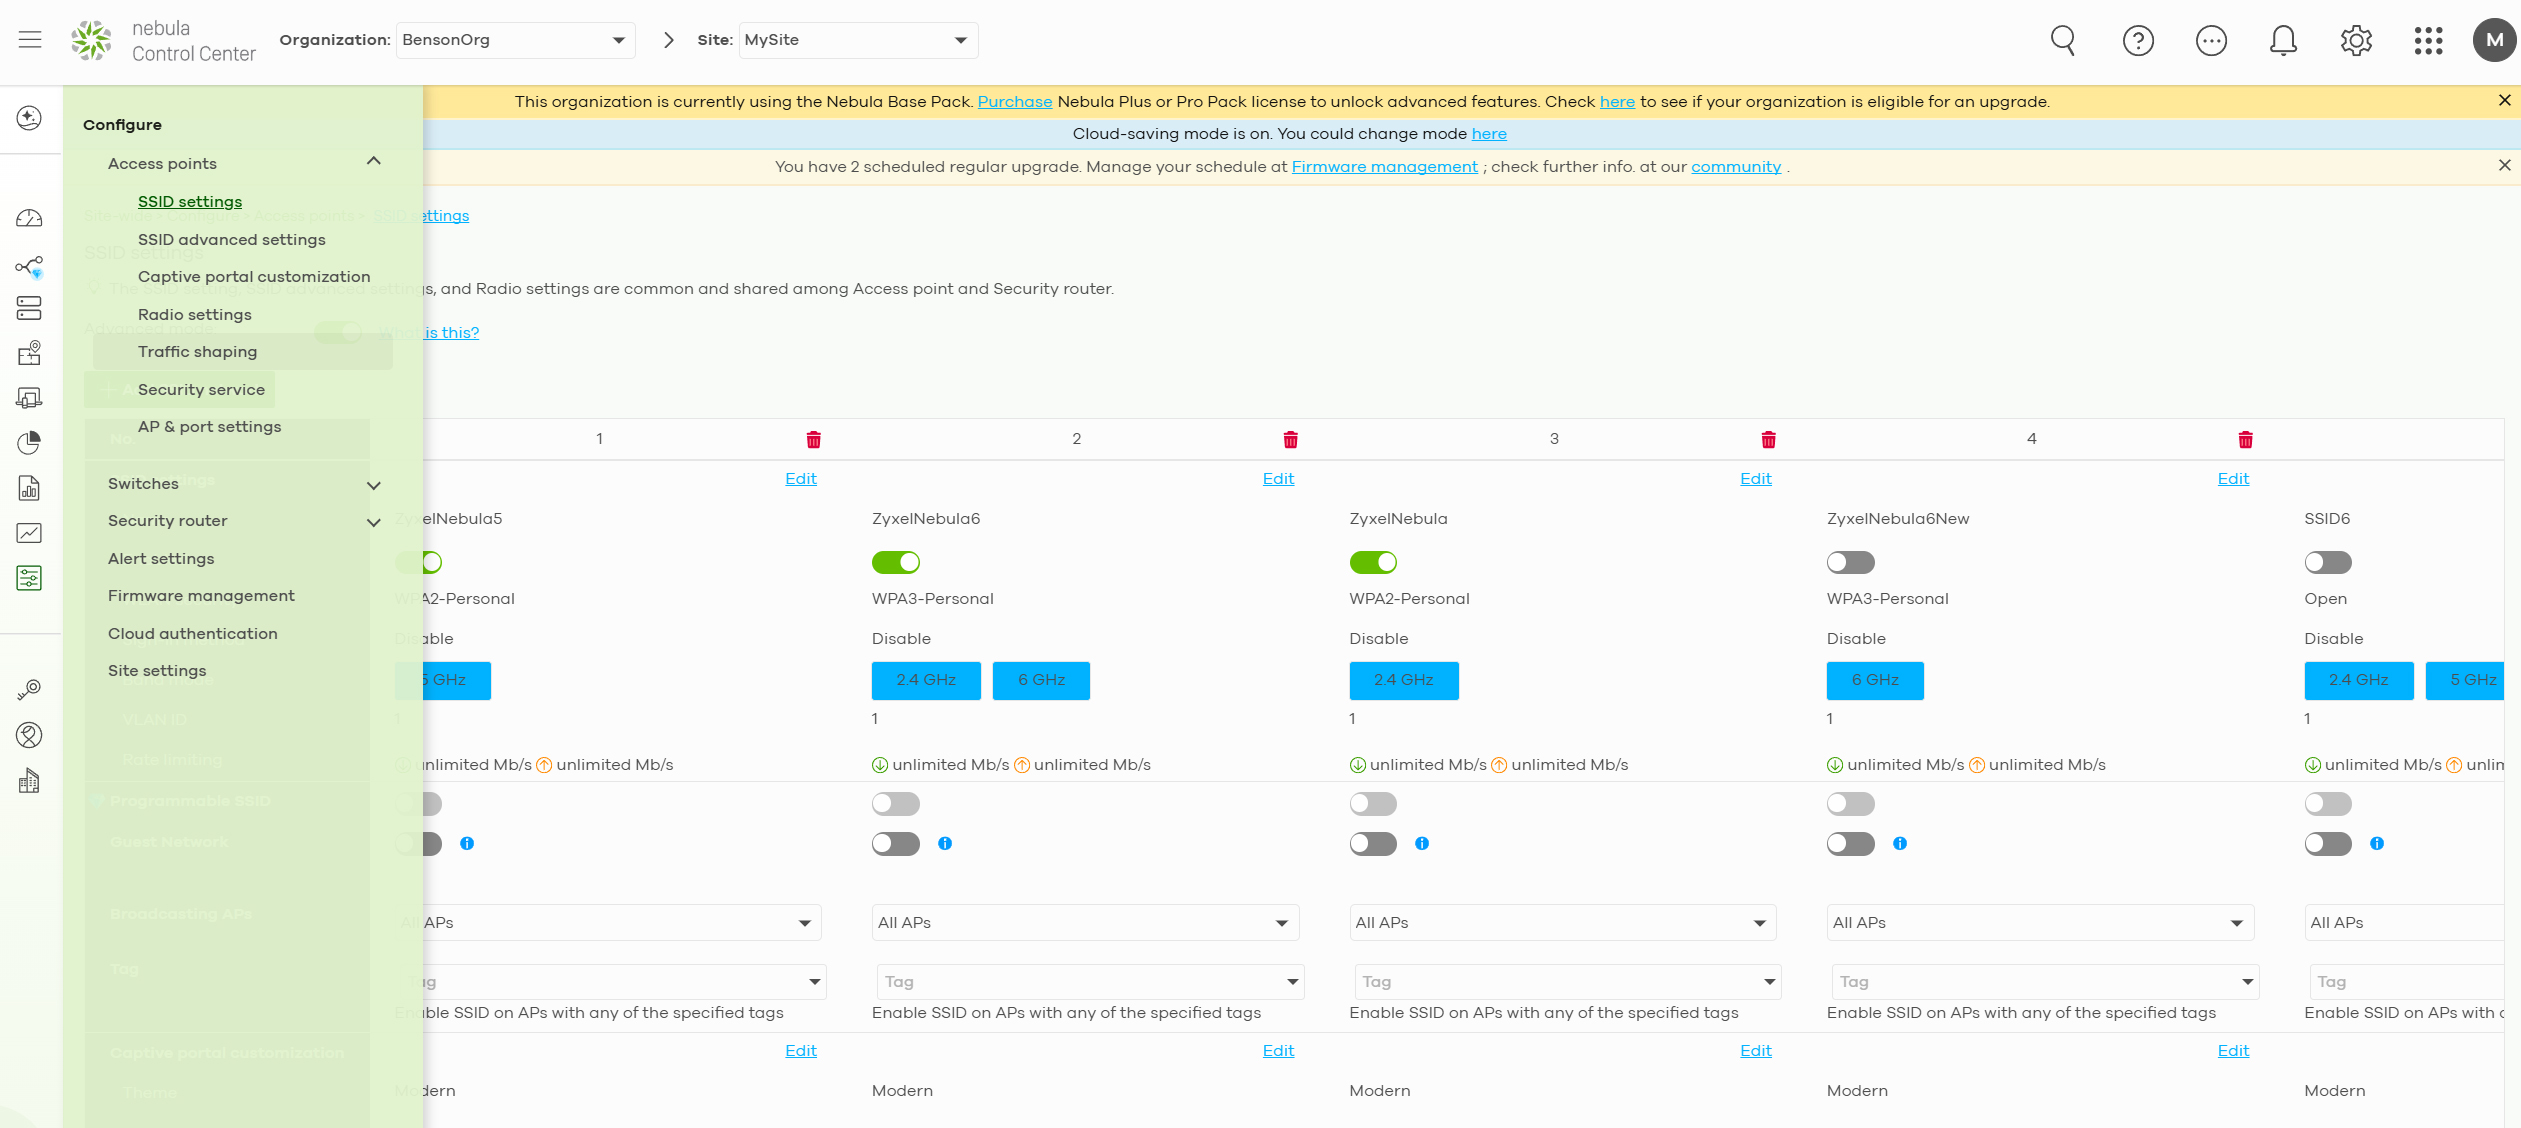Open the clients devices sidebar icon

tap(29, 398)
